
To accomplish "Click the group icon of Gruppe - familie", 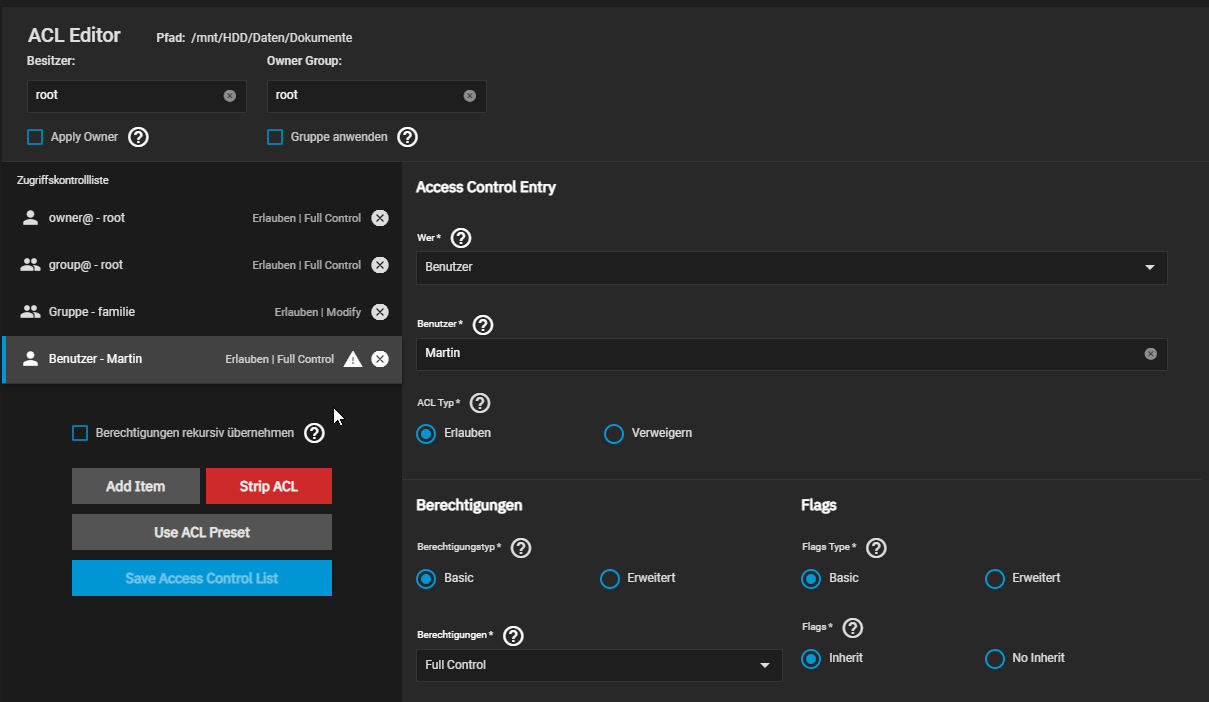I will pyautogui.click(x=30, y=312).
